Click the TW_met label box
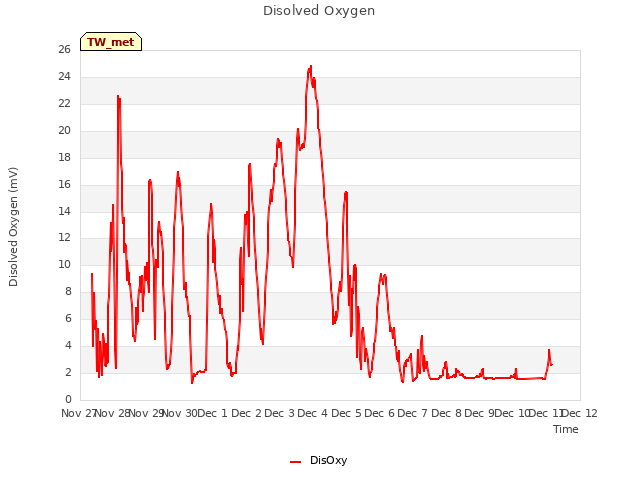This screenshot has height=480, width=640. click(111, 42)
